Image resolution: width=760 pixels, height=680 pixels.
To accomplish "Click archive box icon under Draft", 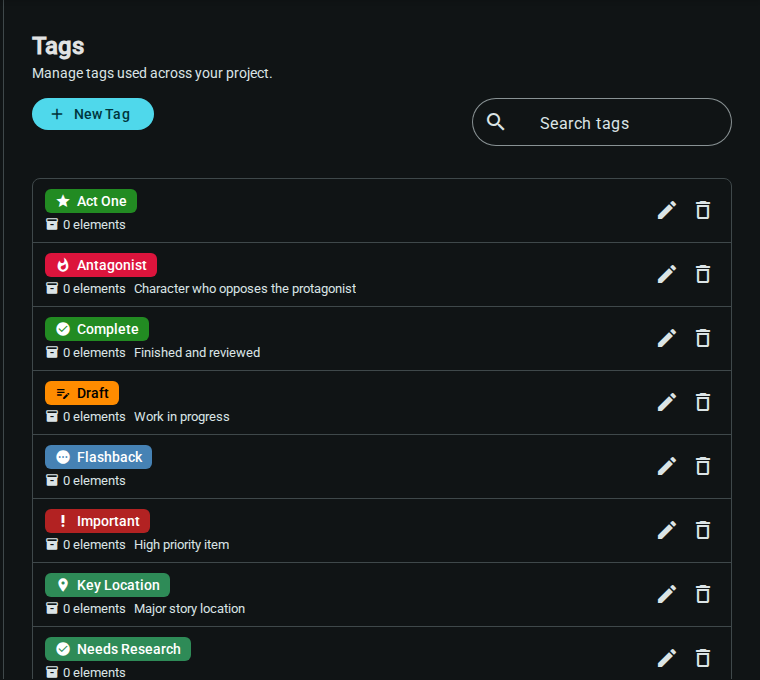I will (x=52, y=416).
